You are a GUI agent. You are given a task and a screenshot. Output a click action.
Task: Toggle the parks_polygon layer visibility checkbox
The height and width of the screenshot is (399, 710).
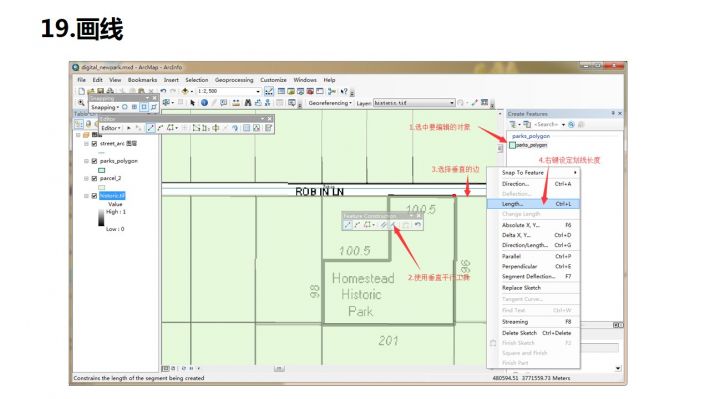[94, 161]
